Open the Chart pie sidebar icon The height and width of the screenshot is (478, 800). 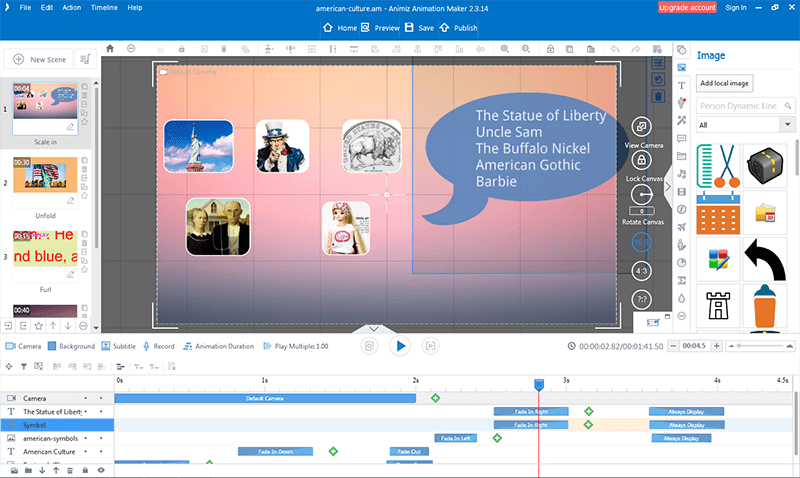(x=682, y=263)
